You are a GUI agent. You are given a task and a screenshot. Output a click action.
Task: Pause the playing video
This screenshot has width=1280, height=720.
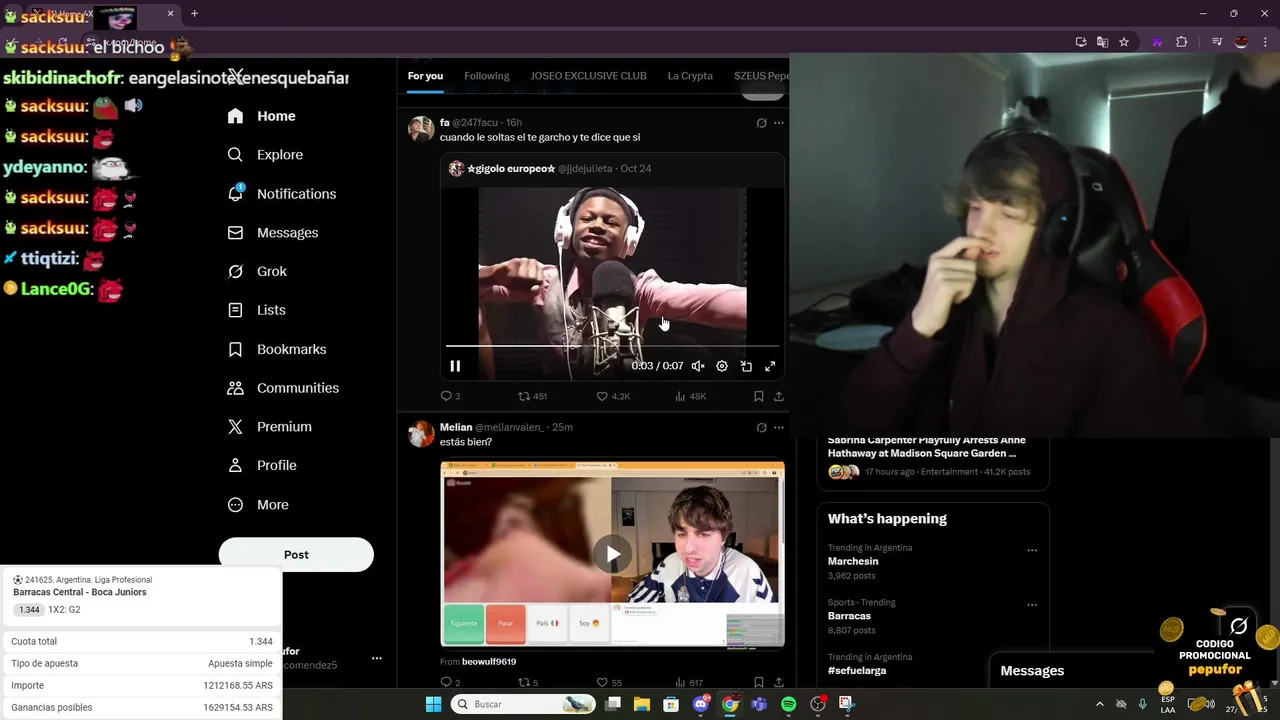point(455,366)
